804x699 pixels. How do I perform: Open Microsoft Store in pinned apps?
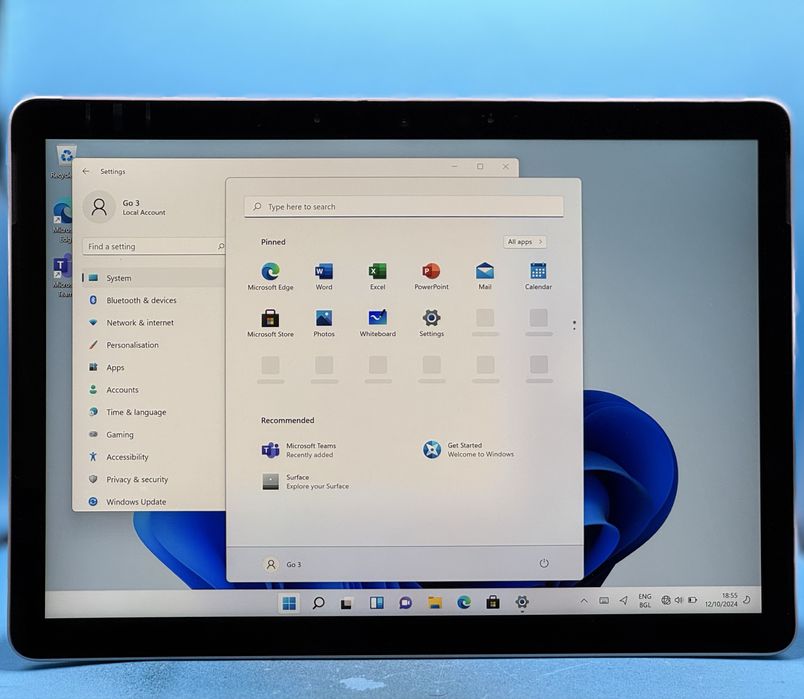coord(270,323)
